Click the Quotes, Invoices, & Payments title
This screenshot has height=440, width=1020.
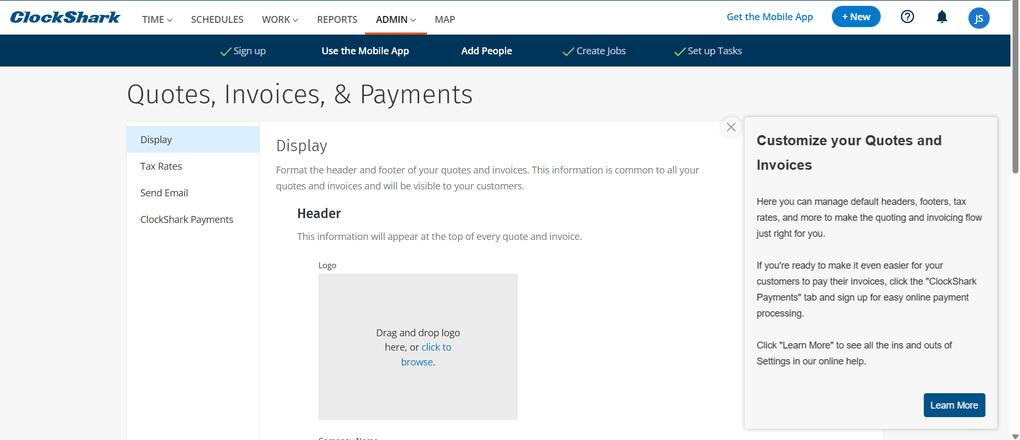tap(300, 95)
